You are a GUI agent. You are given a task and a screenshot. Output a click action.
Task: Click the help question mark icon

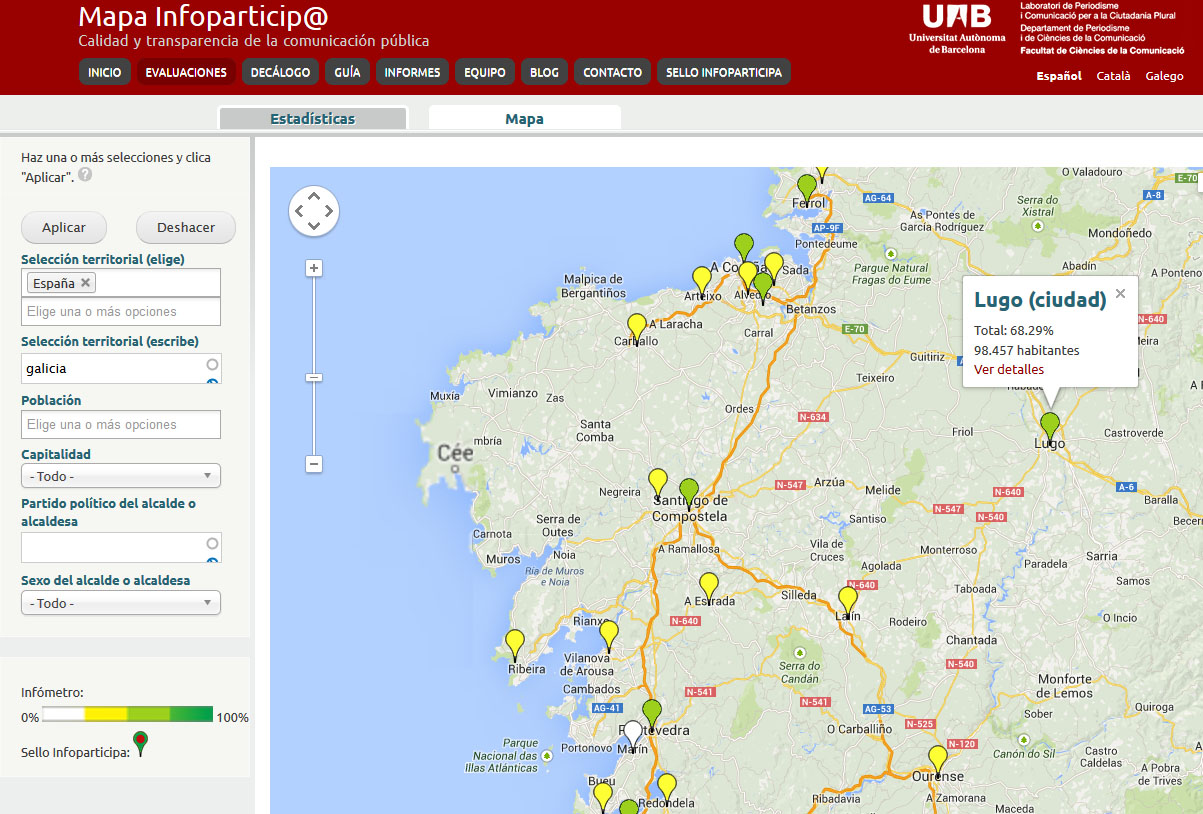tap(85, 174)
